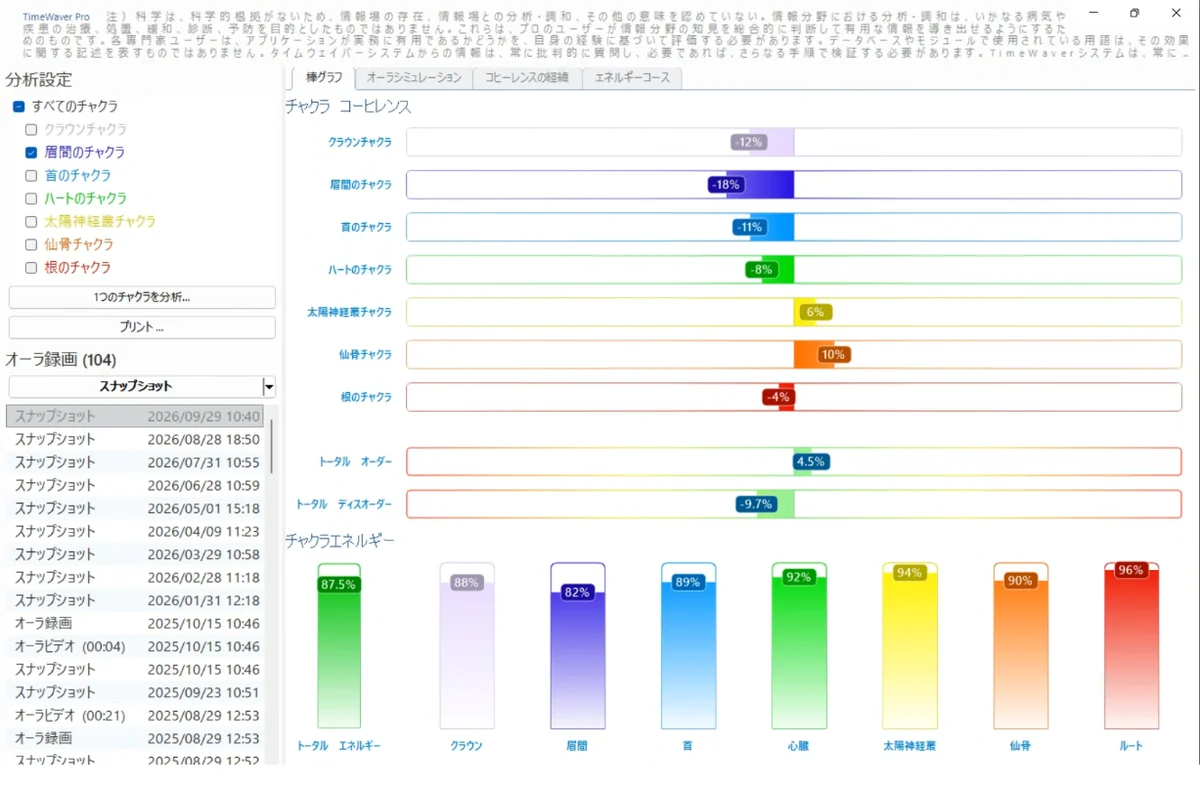Select the snapshot dated 2026/09/29 10:40
Viewport: 1200px width, 792px height.
coord(136,416)
